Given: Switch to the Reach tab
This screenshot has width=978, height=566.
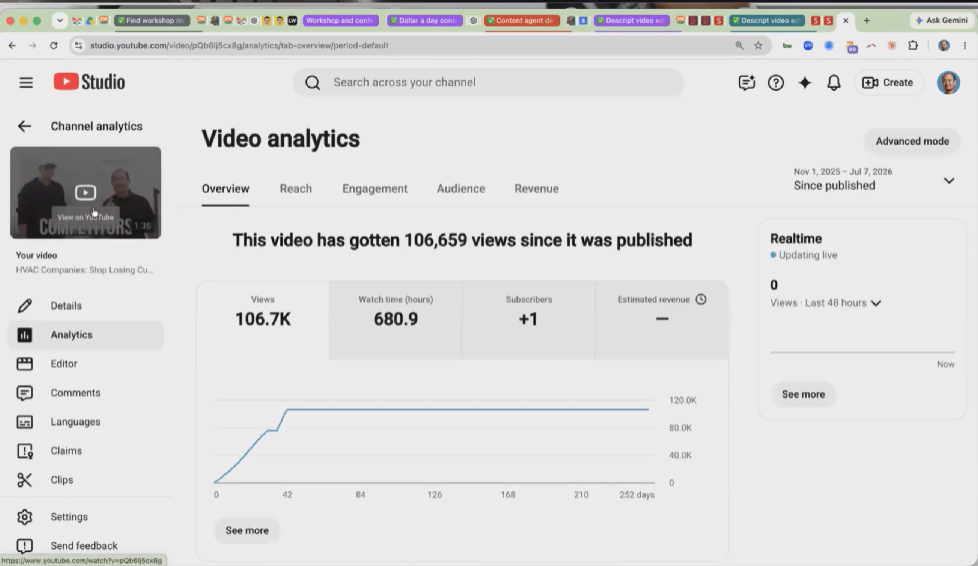Looking at the screenshot, I should click(296, 188).
